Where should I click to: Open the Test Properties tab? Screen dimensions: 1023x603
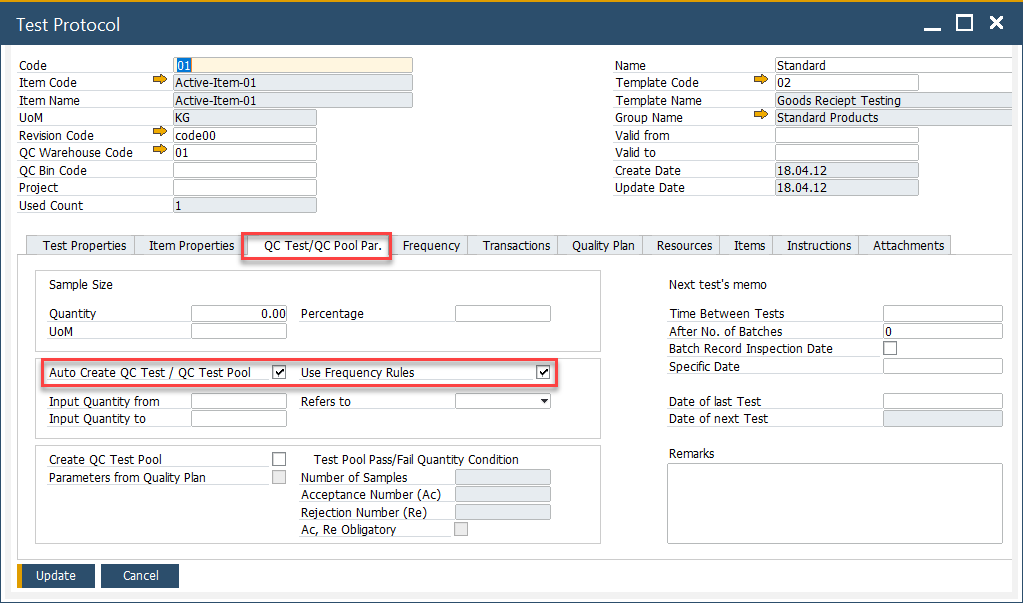[x=84, y=246]
